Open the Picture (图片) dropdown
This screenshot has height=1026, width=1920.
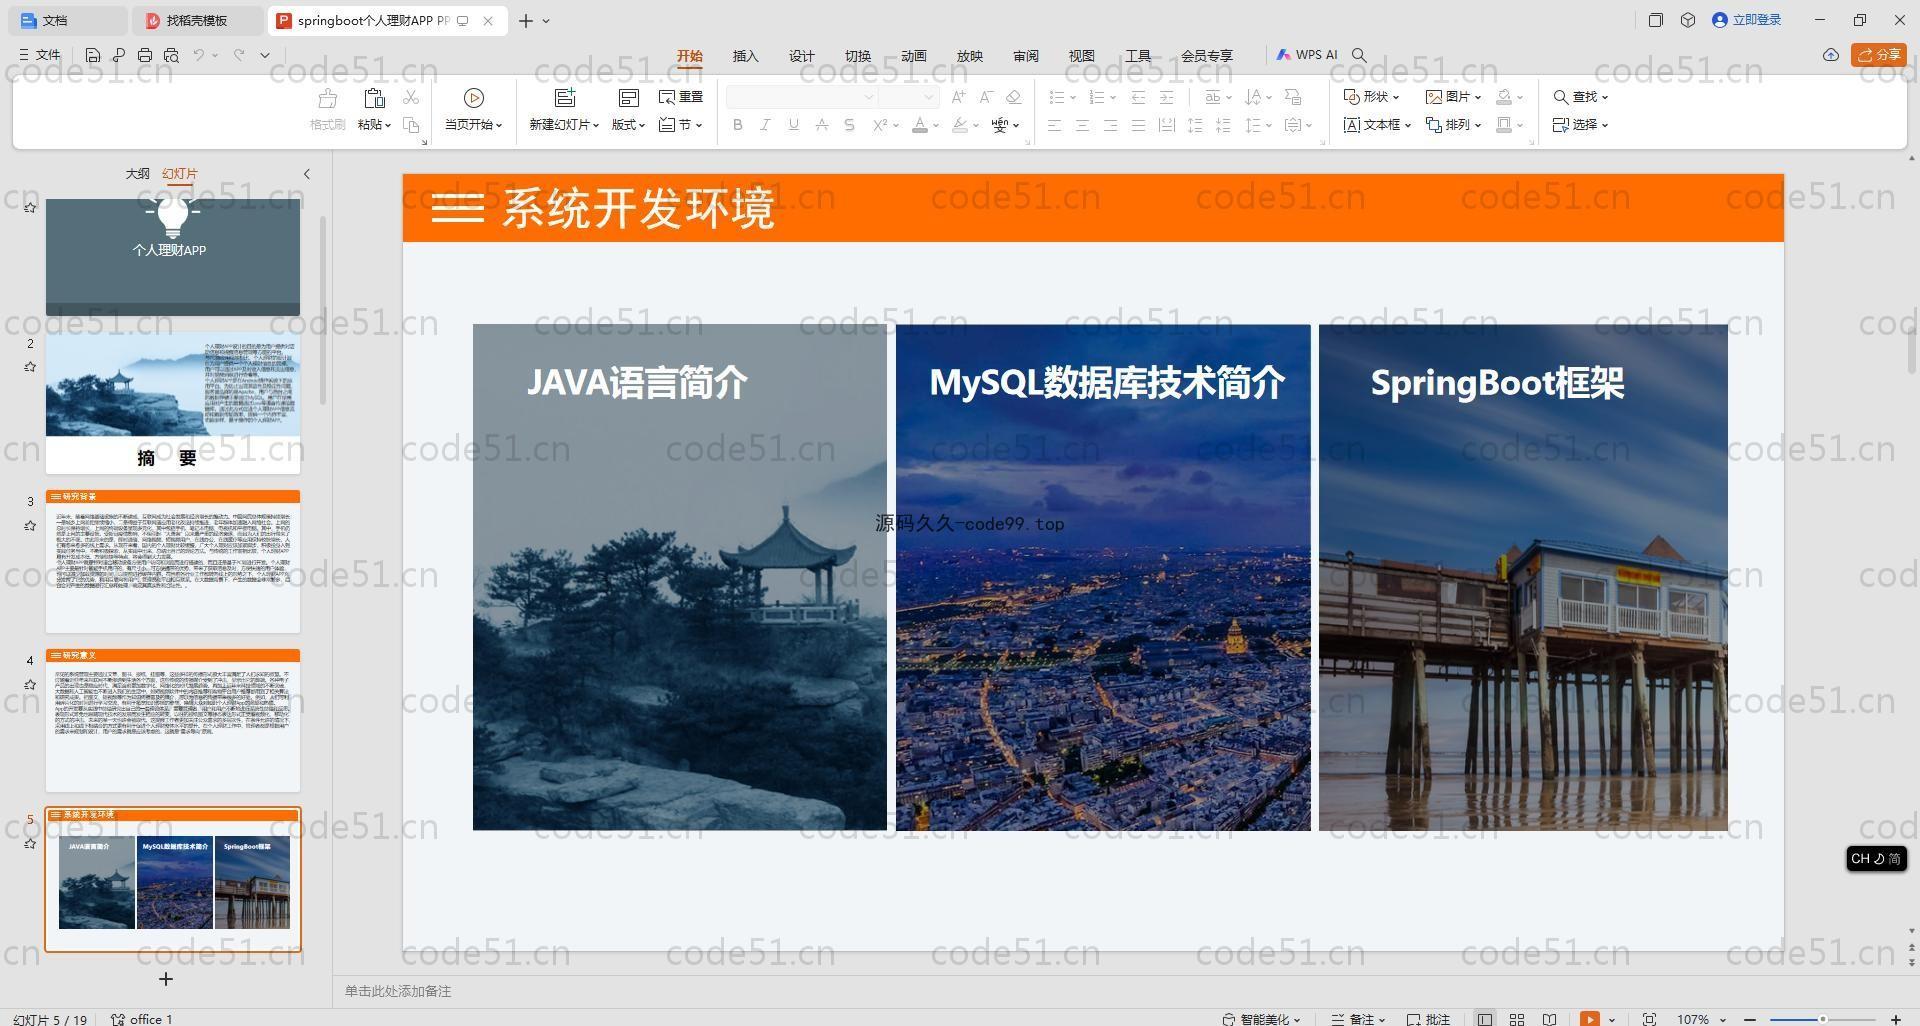pyautogui.click(x=1453, y=97)
